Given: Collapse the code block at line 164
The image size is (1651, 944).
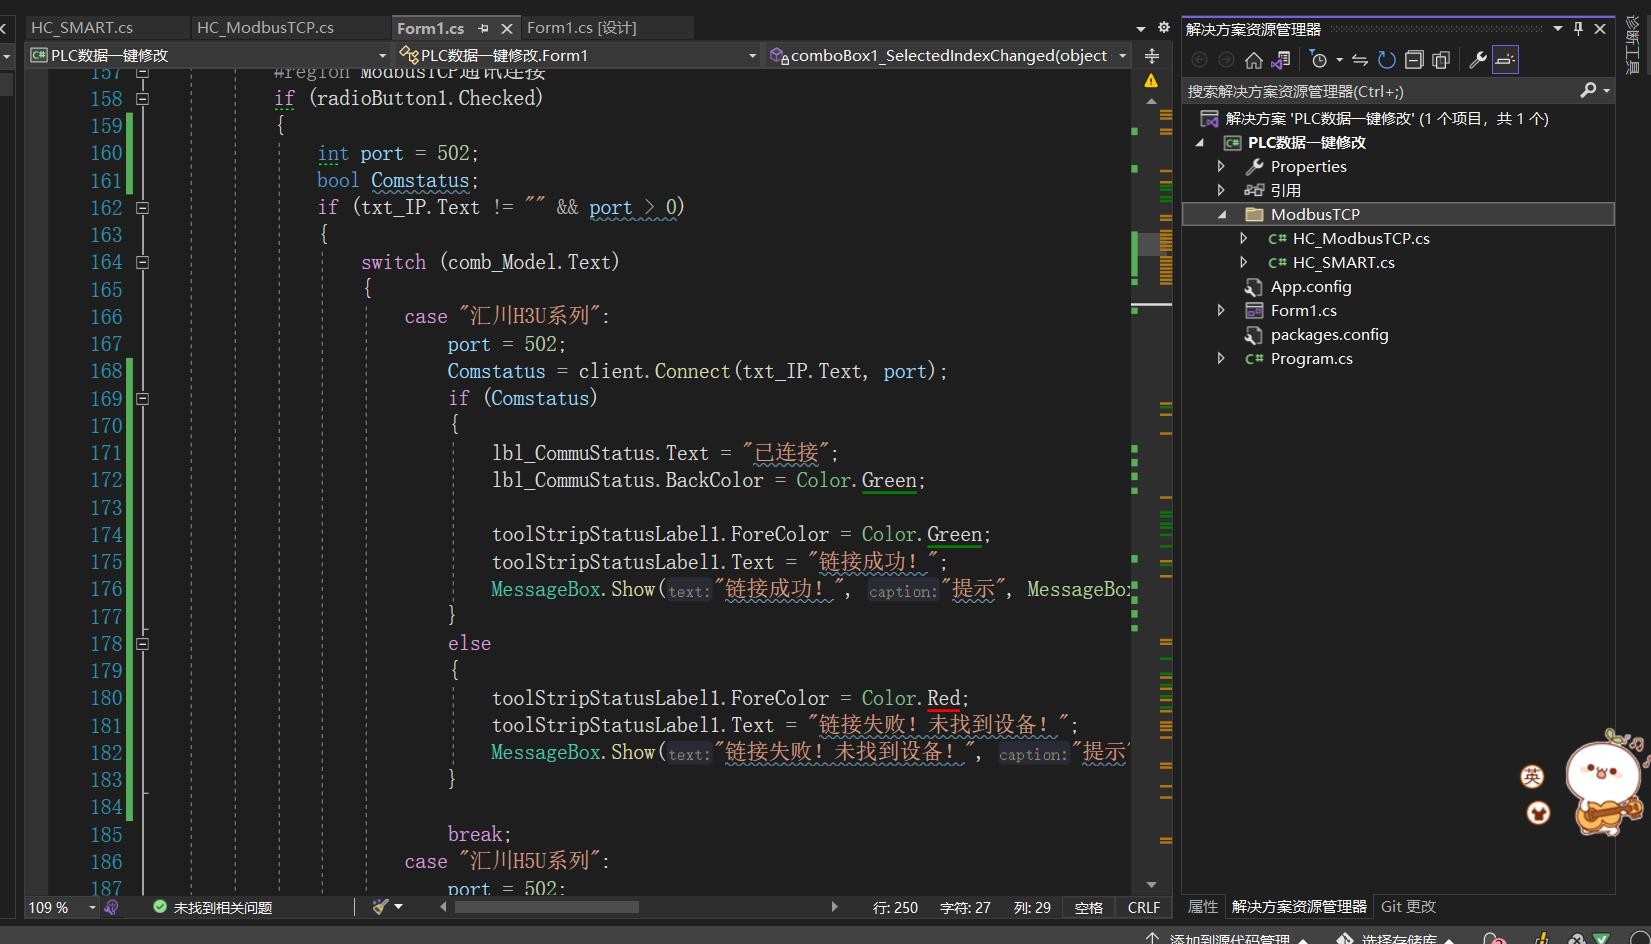Looking at the screenshot, I should (x=142, y=262).
